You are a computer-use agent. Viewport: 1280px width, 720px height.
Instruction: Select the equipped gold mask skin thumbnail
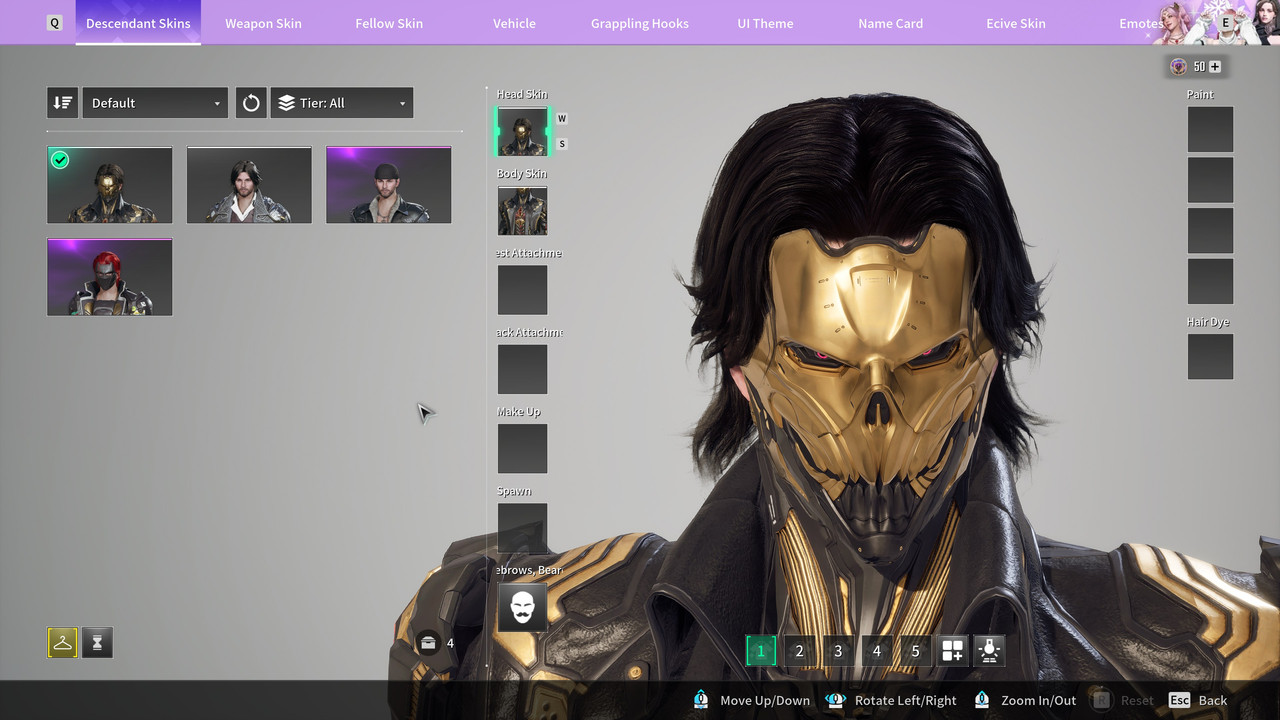[x=110, y=185]
